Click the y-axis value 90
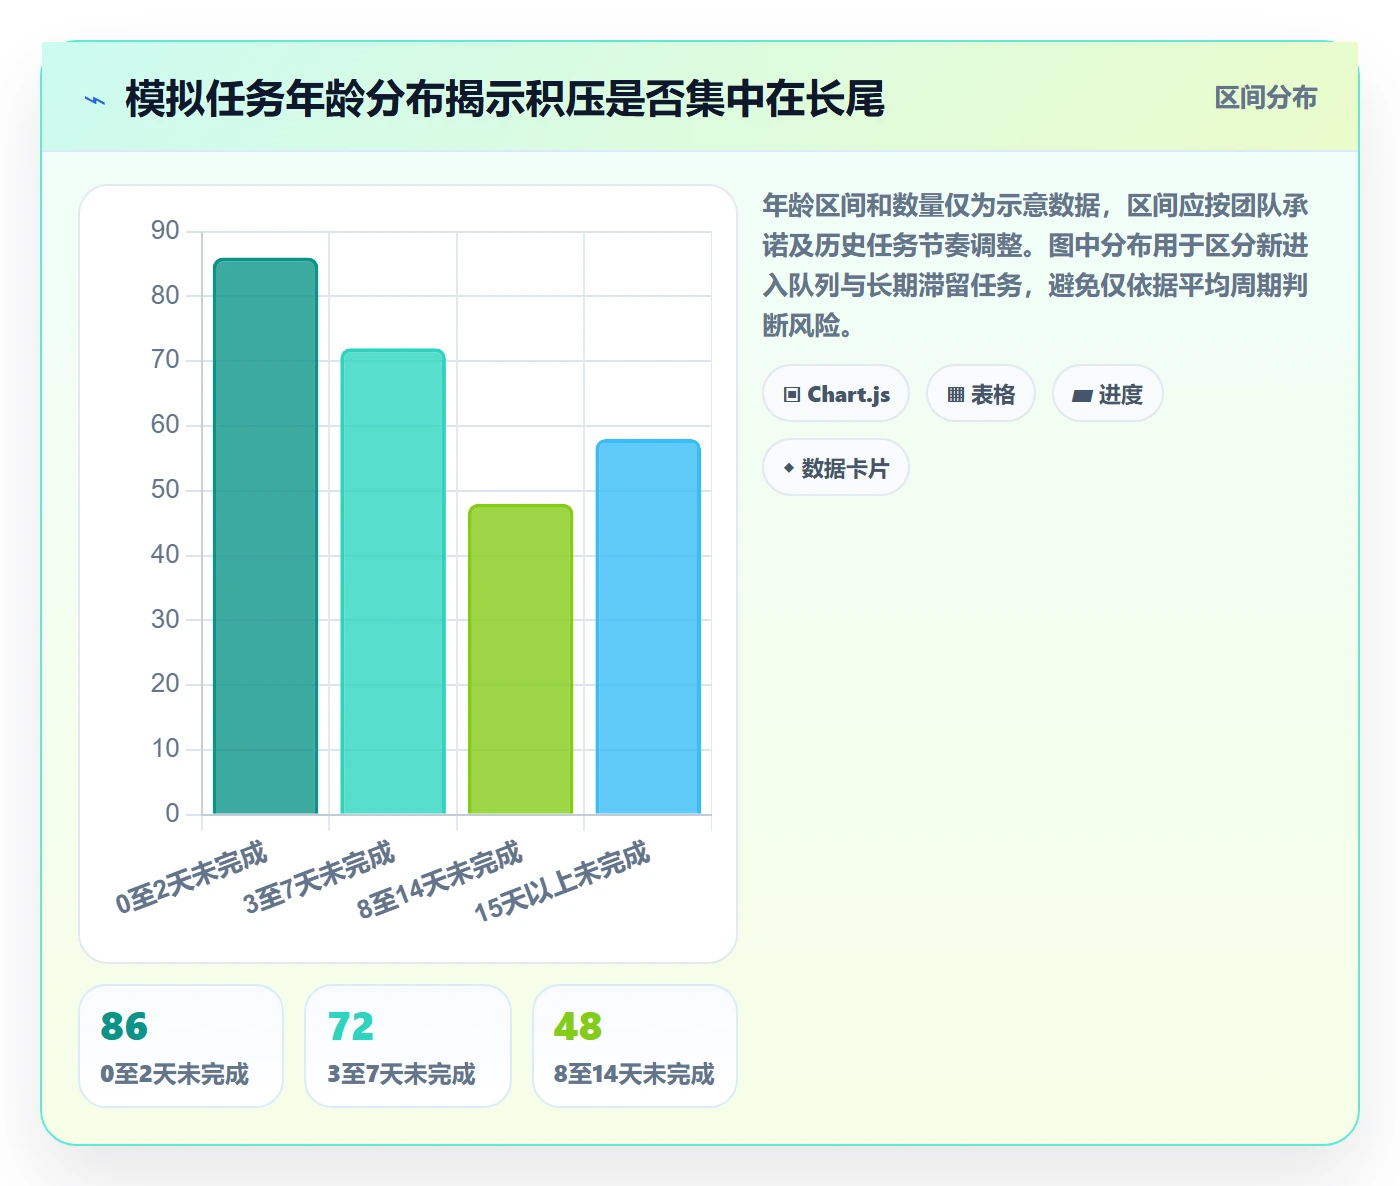The image size is (1400, 1186). [165, 231]
